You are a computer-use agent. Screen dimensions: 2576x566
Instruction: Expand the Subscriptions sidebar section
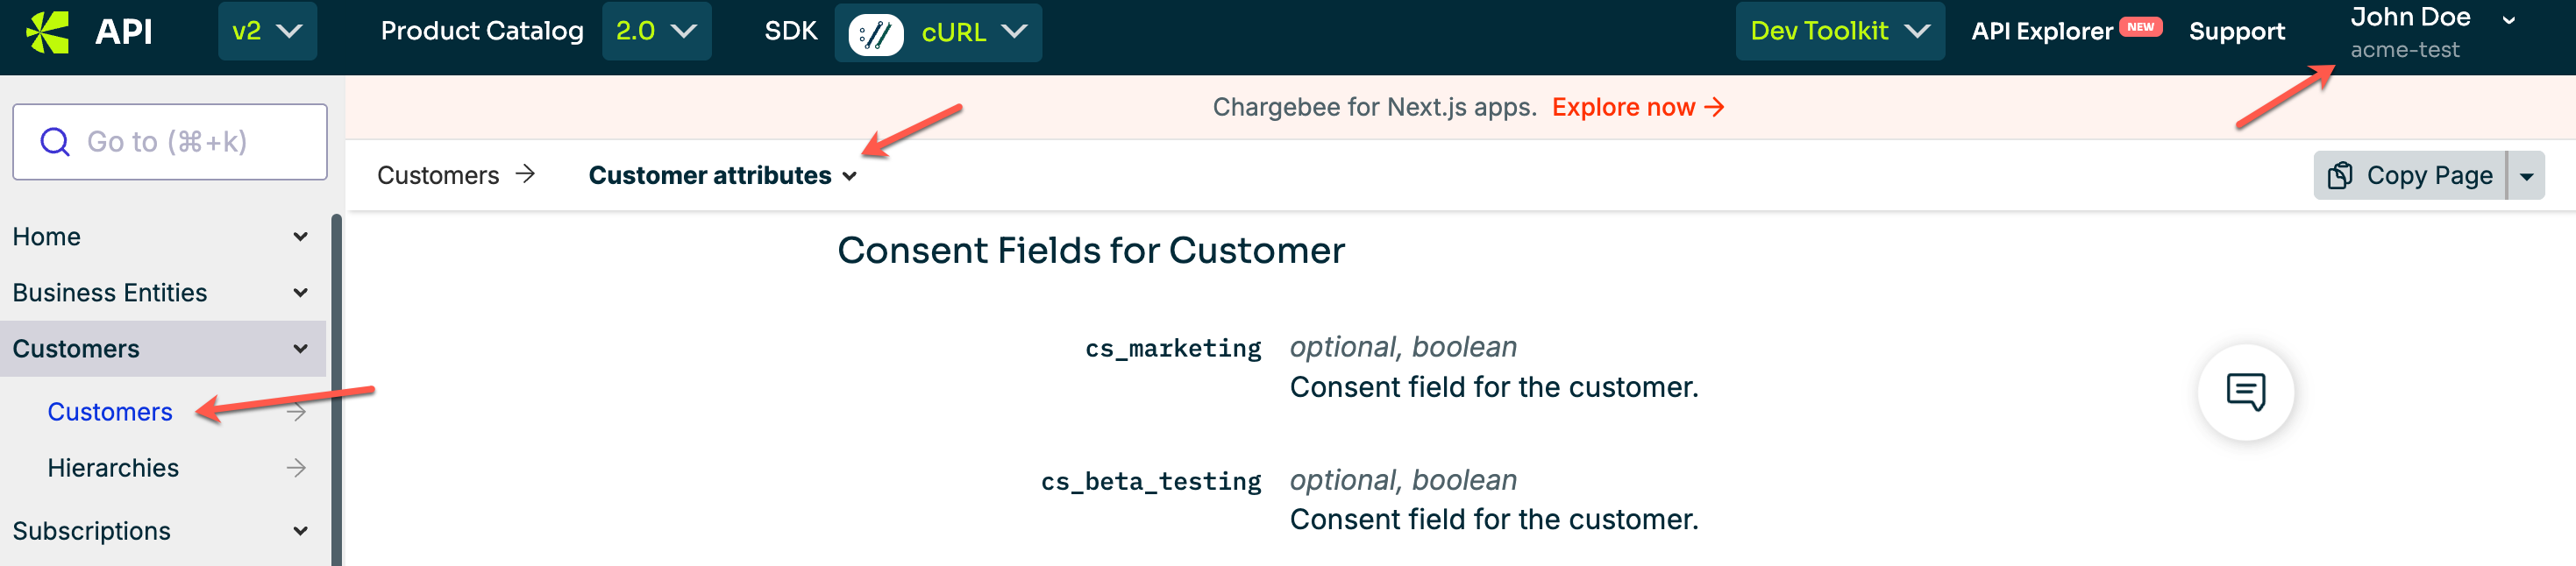click(x=300, y=531)
